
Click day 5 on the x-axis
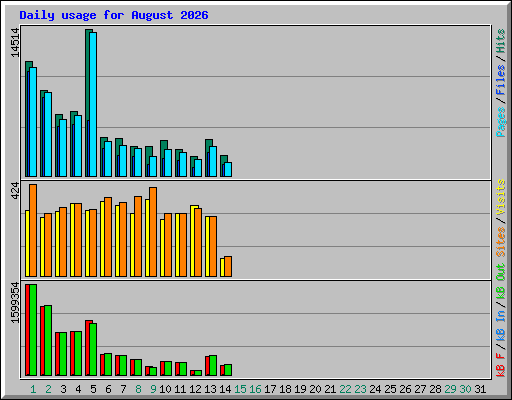pos(93,389)
